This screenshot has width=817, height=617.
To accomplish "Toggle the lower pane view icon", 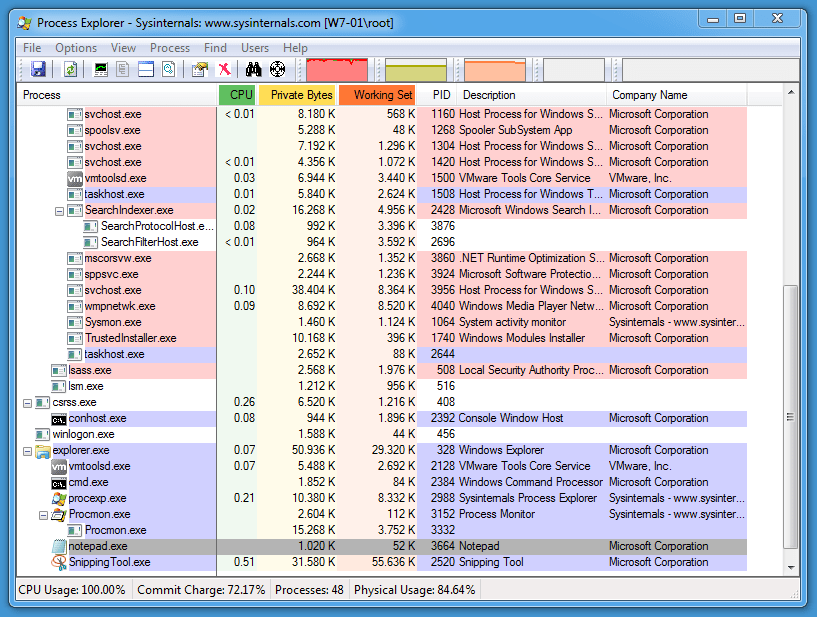I will tap(146, 69).
